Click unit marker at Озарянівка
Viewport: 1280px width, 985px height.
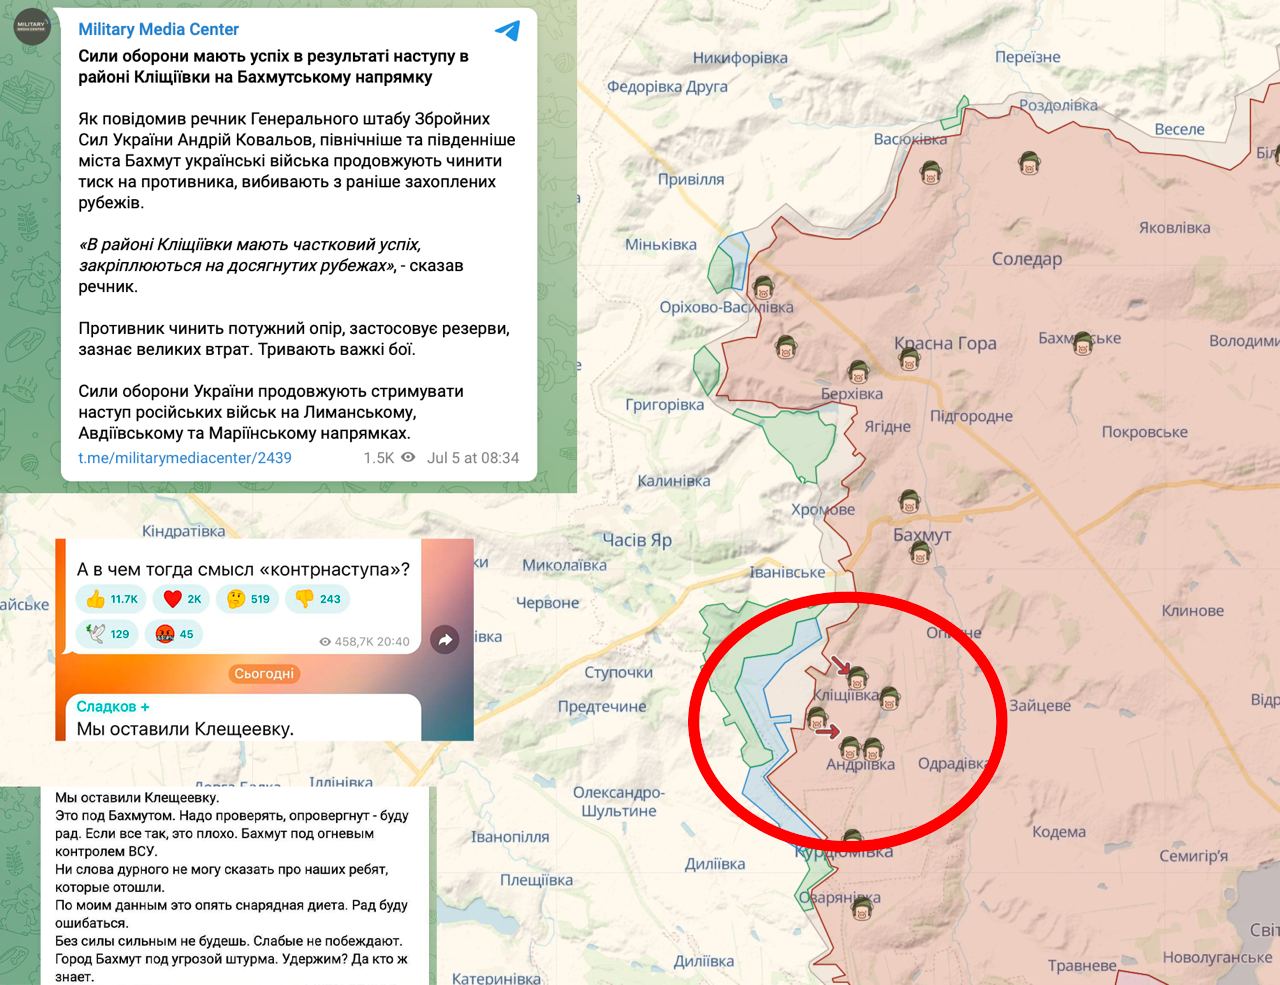858,910
